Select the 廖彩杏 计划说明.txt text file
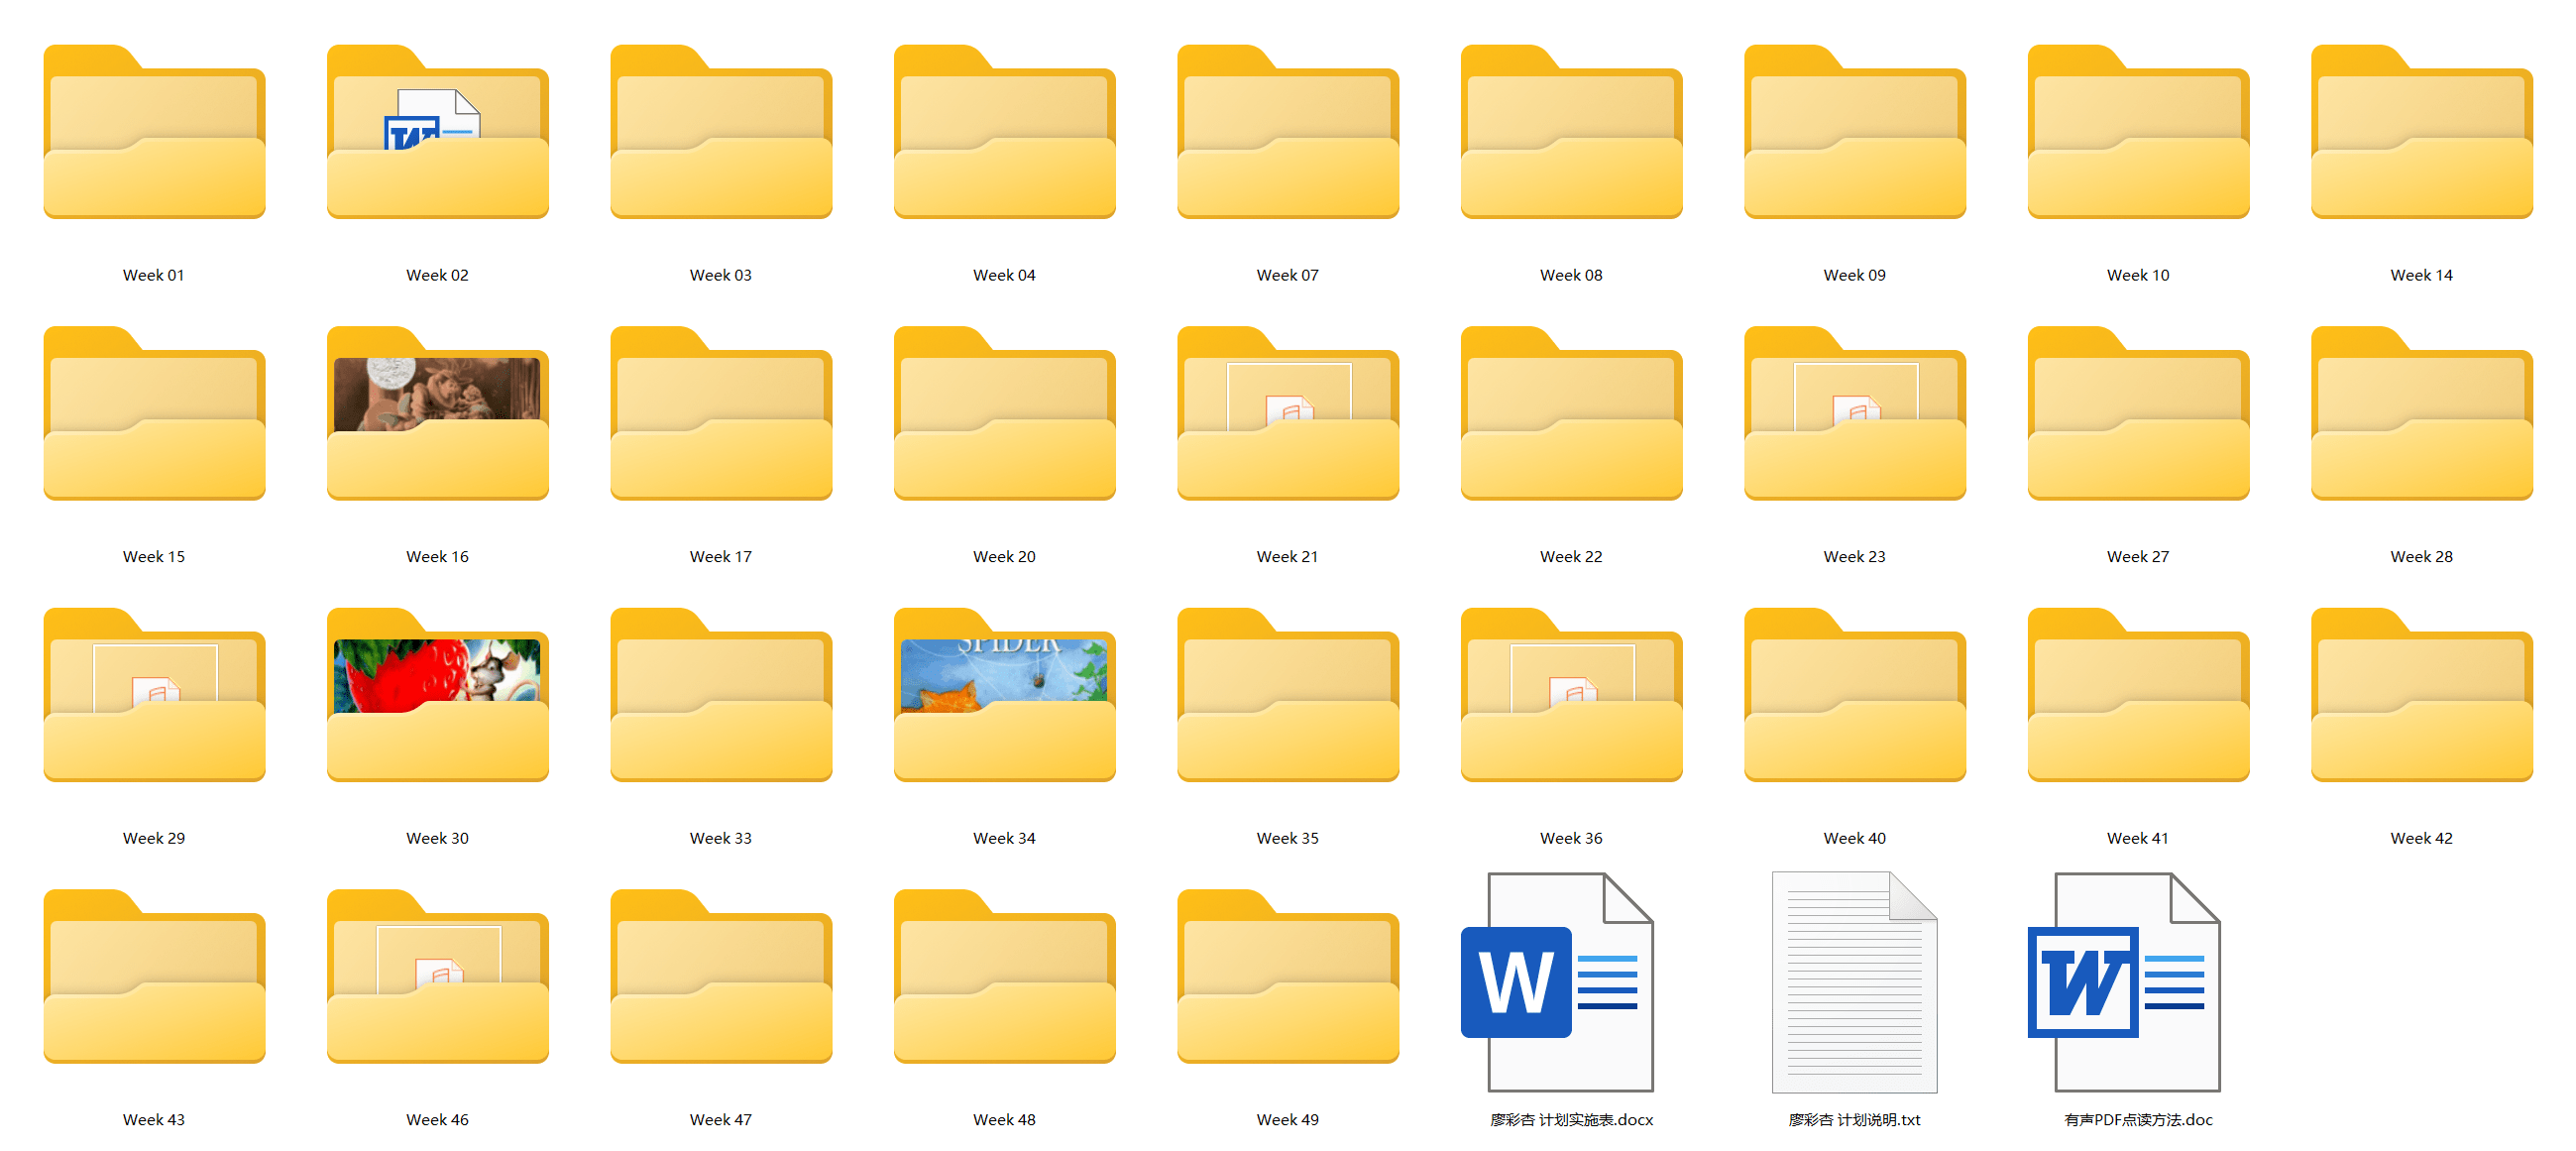Viewport: 2576px width, 1151px height. pos(1854,982)
